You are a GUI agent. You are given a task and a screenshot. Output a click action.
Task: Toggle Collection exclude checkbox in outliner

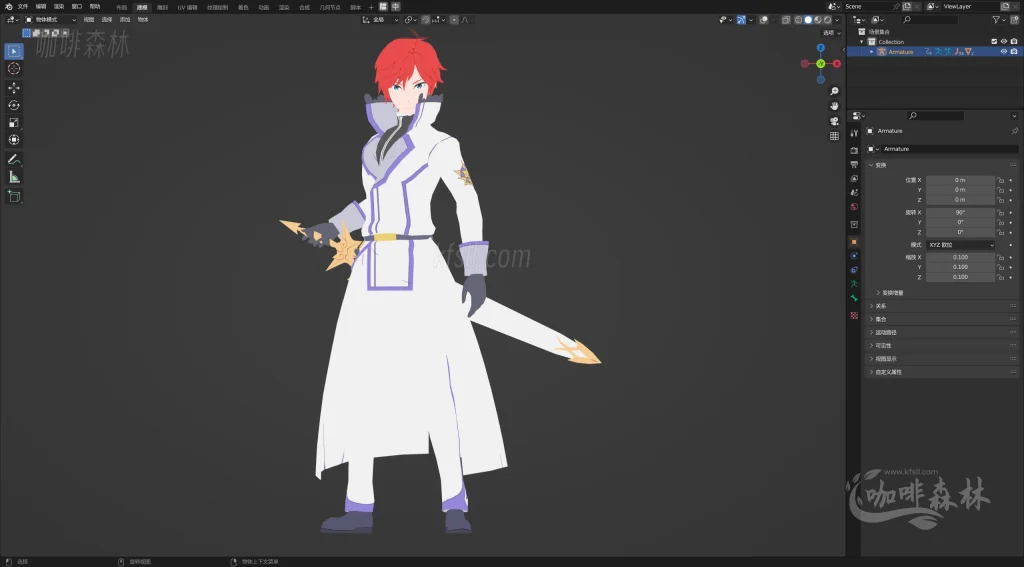(995, 41)
